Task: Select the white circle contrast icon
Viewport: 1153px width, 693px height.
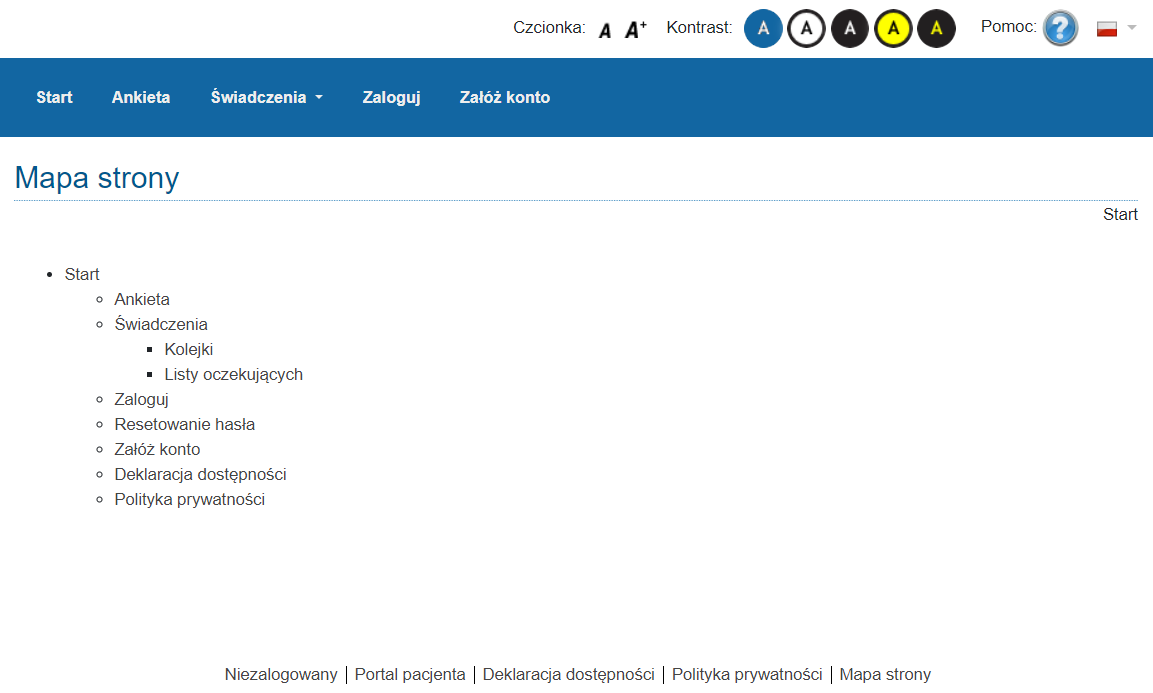Action: tap(806, 29)
